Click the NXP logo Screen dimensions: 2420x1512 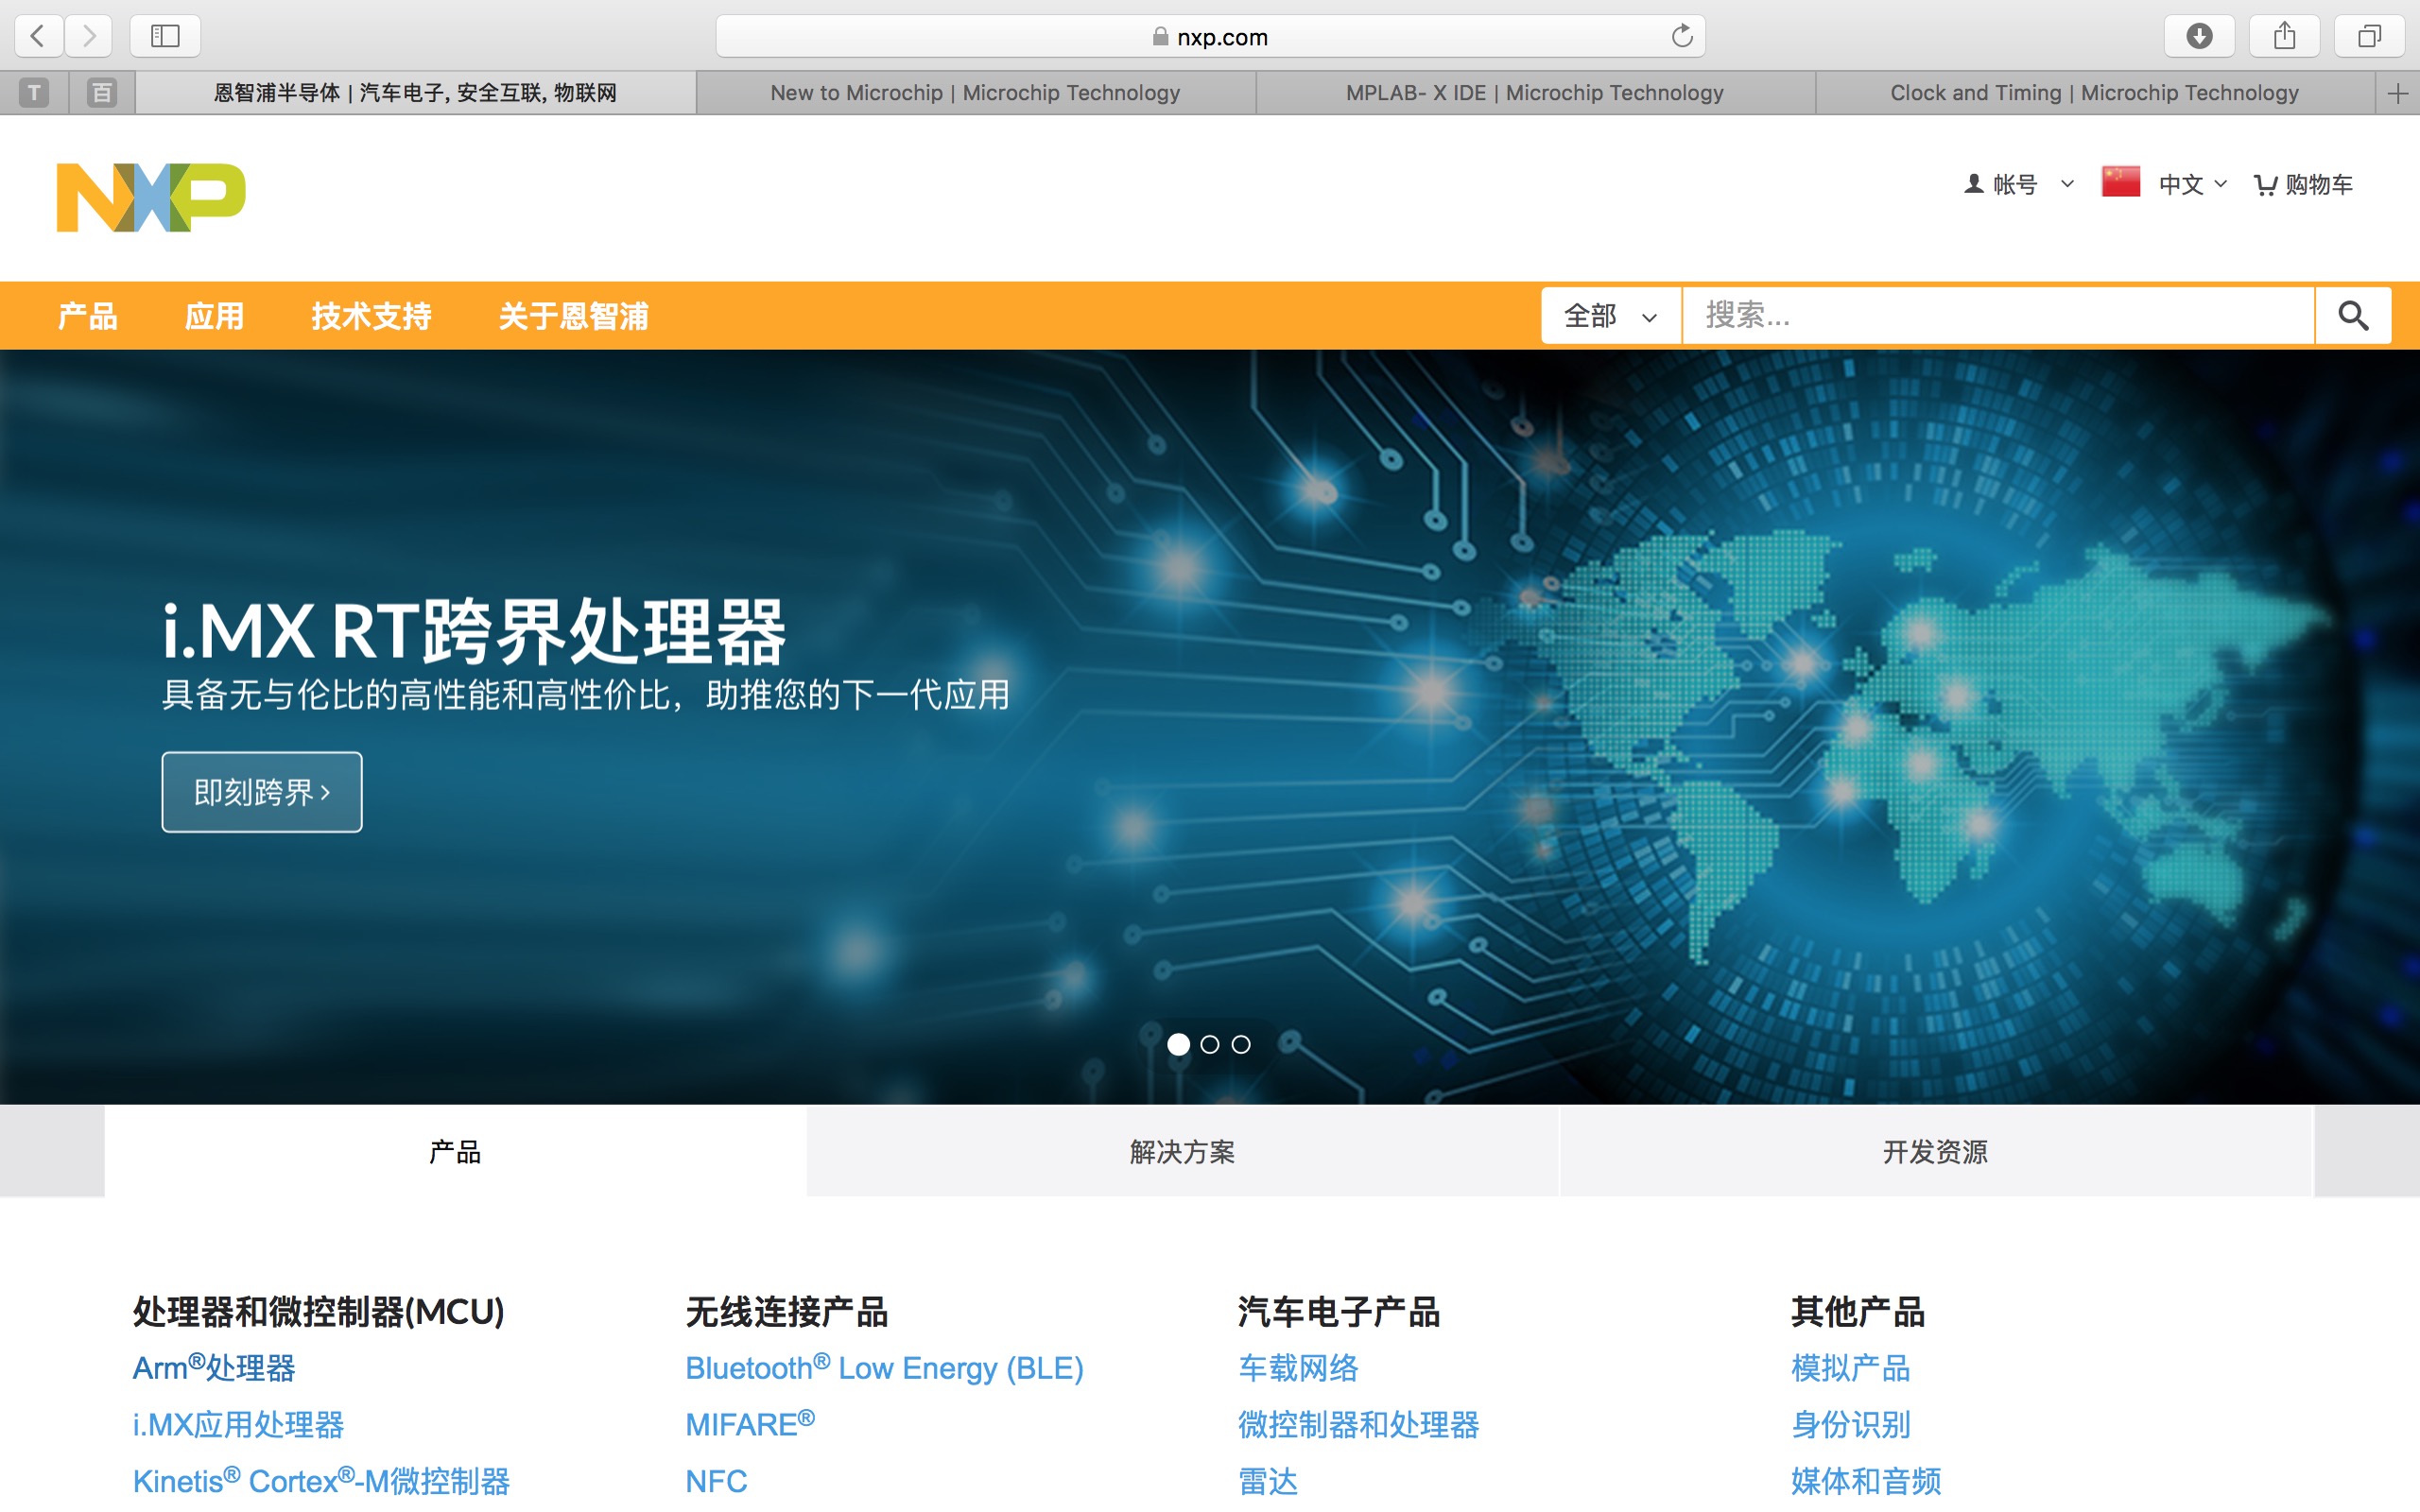[x=152, y=197]
